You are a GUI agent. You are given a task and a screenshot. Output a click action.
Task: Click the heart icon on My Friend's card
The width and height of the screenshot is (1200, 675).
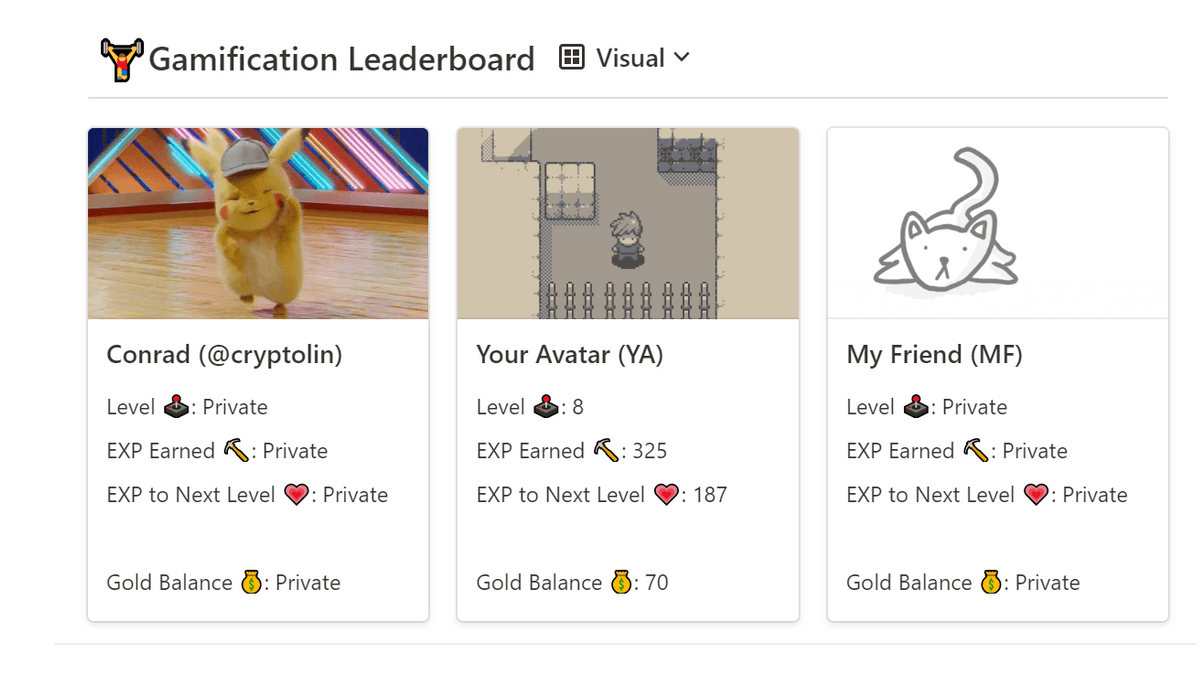pos(1035,493)
